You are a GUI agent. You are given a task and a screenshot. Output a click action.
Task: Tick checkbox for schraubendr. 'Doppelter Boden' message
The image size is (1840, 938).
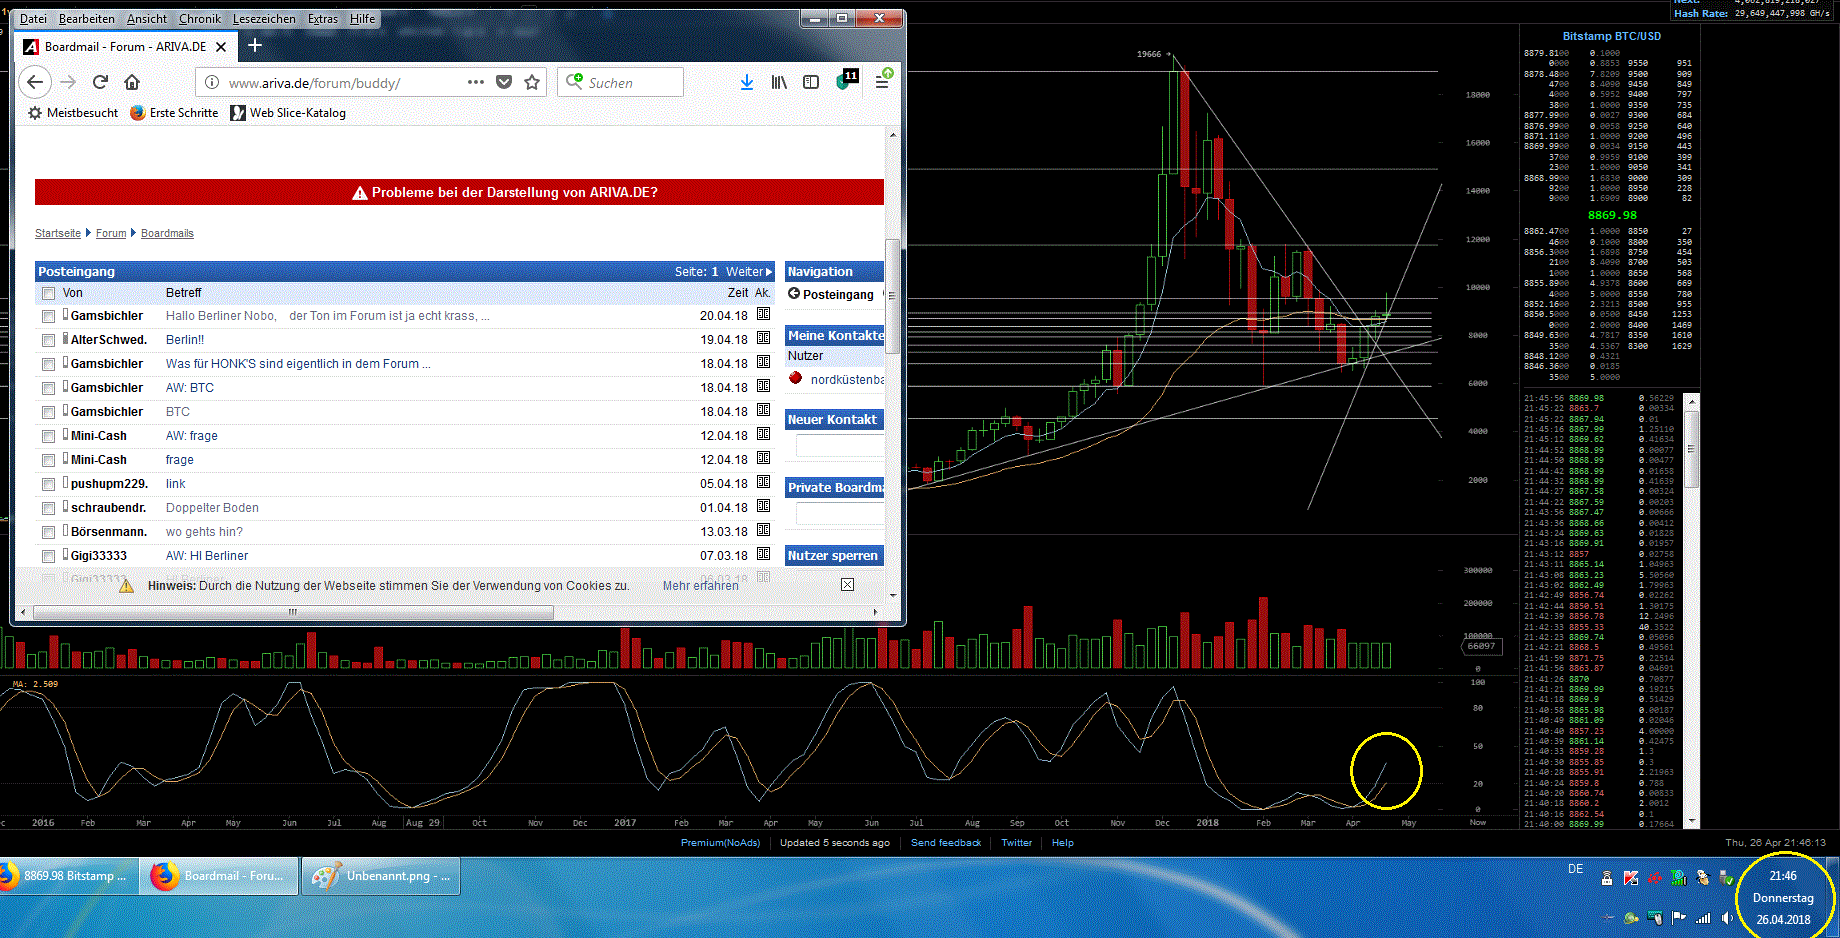coord(48,508)
